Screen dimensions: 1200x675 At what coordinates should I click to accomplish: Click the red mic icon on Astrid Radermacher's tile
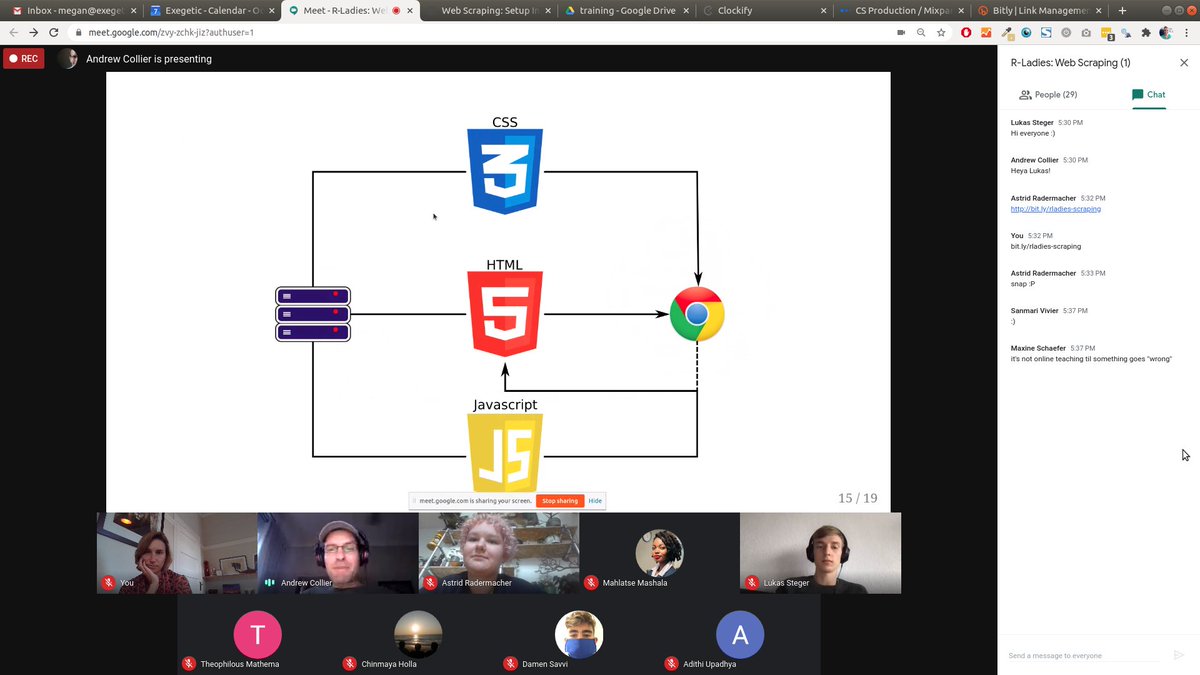coord(429,582)
